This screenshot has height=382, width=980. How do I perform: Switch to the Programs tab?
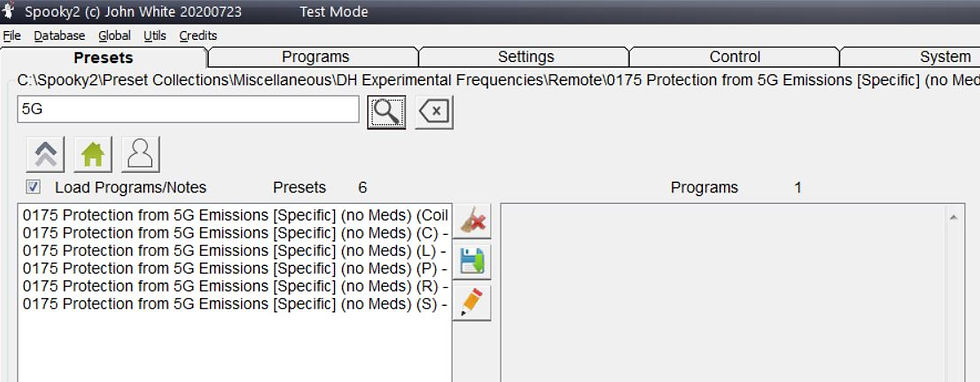pos(315,57)
